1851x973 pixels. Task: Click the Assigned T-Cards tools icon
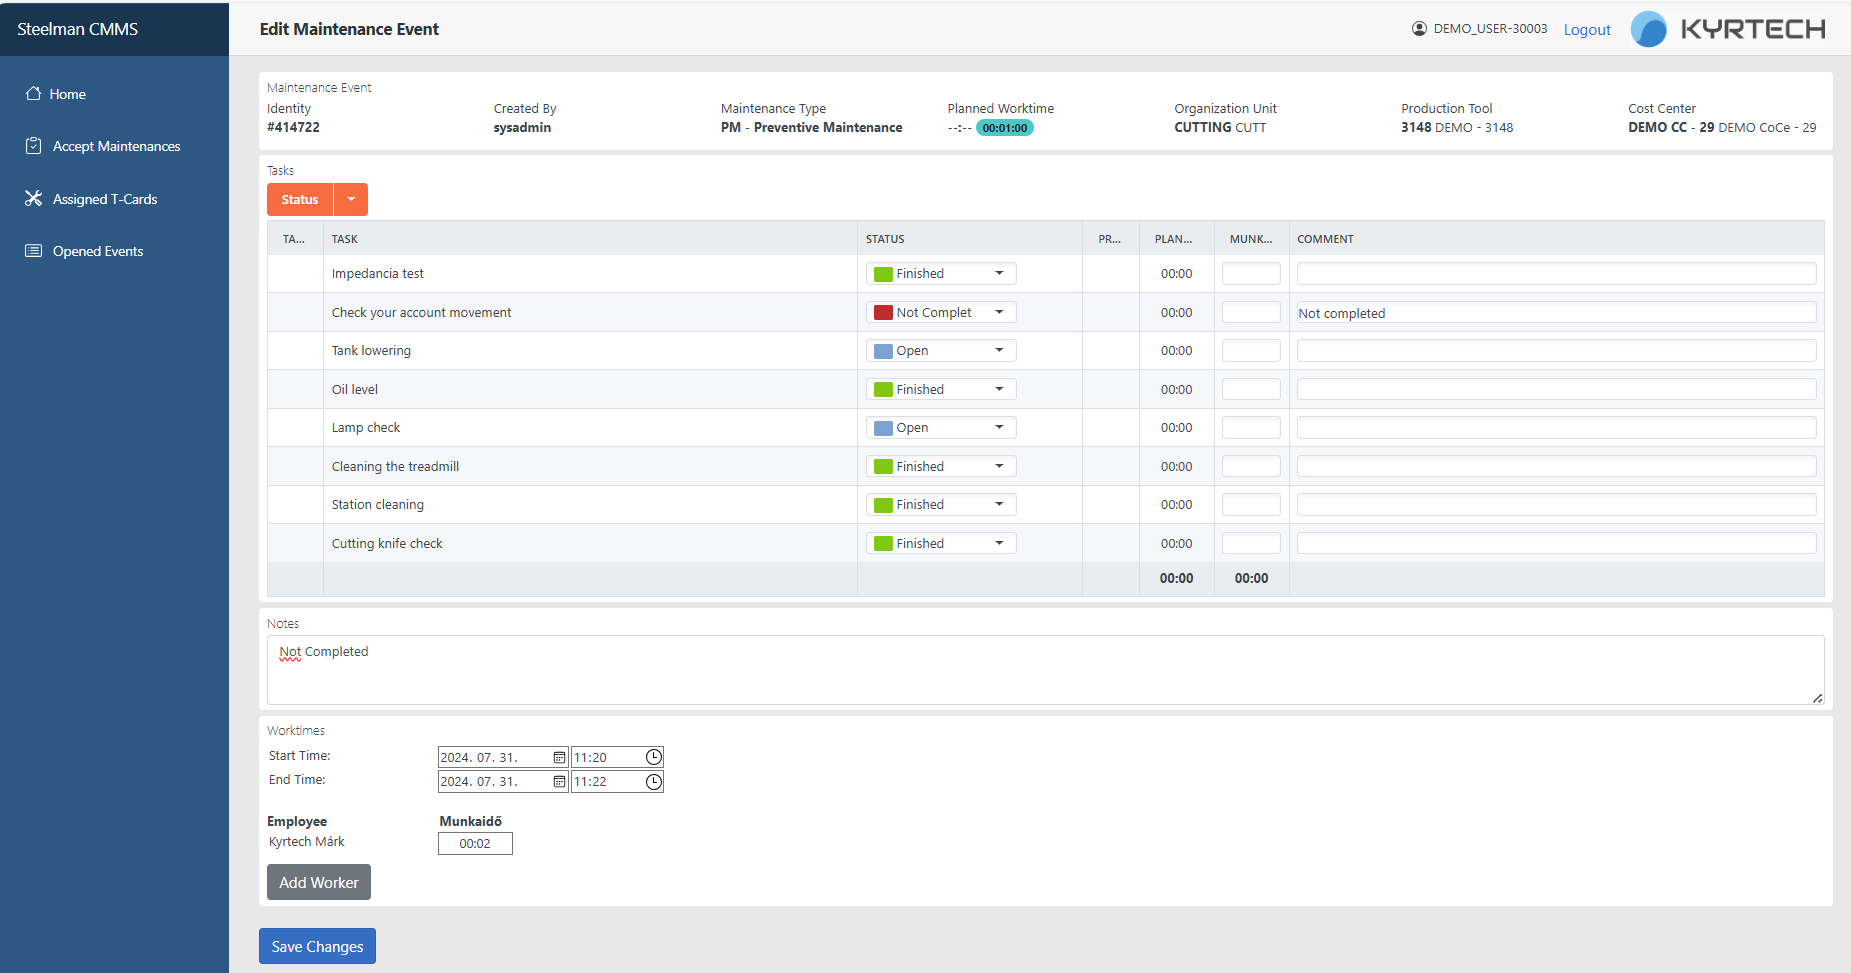(x=33, y=199)
